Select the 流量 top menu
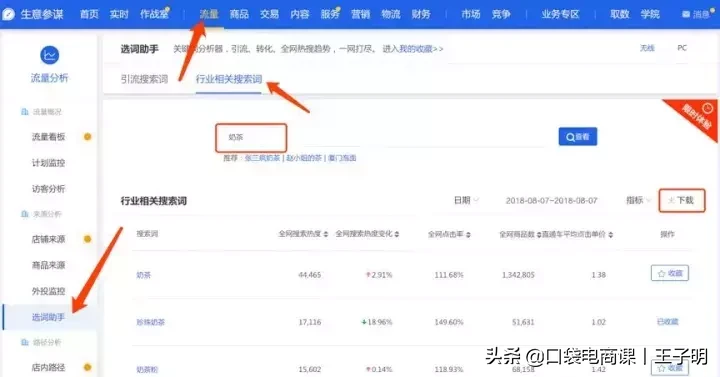This screenshot has width=720, height=377. (x=209, y=14)
